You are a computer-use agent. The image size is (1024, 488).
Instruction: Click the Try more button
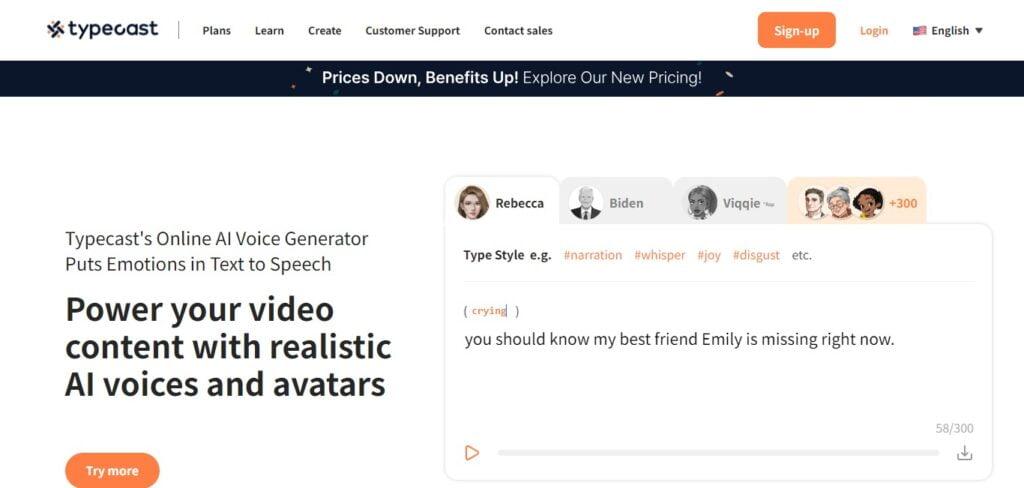112,470
